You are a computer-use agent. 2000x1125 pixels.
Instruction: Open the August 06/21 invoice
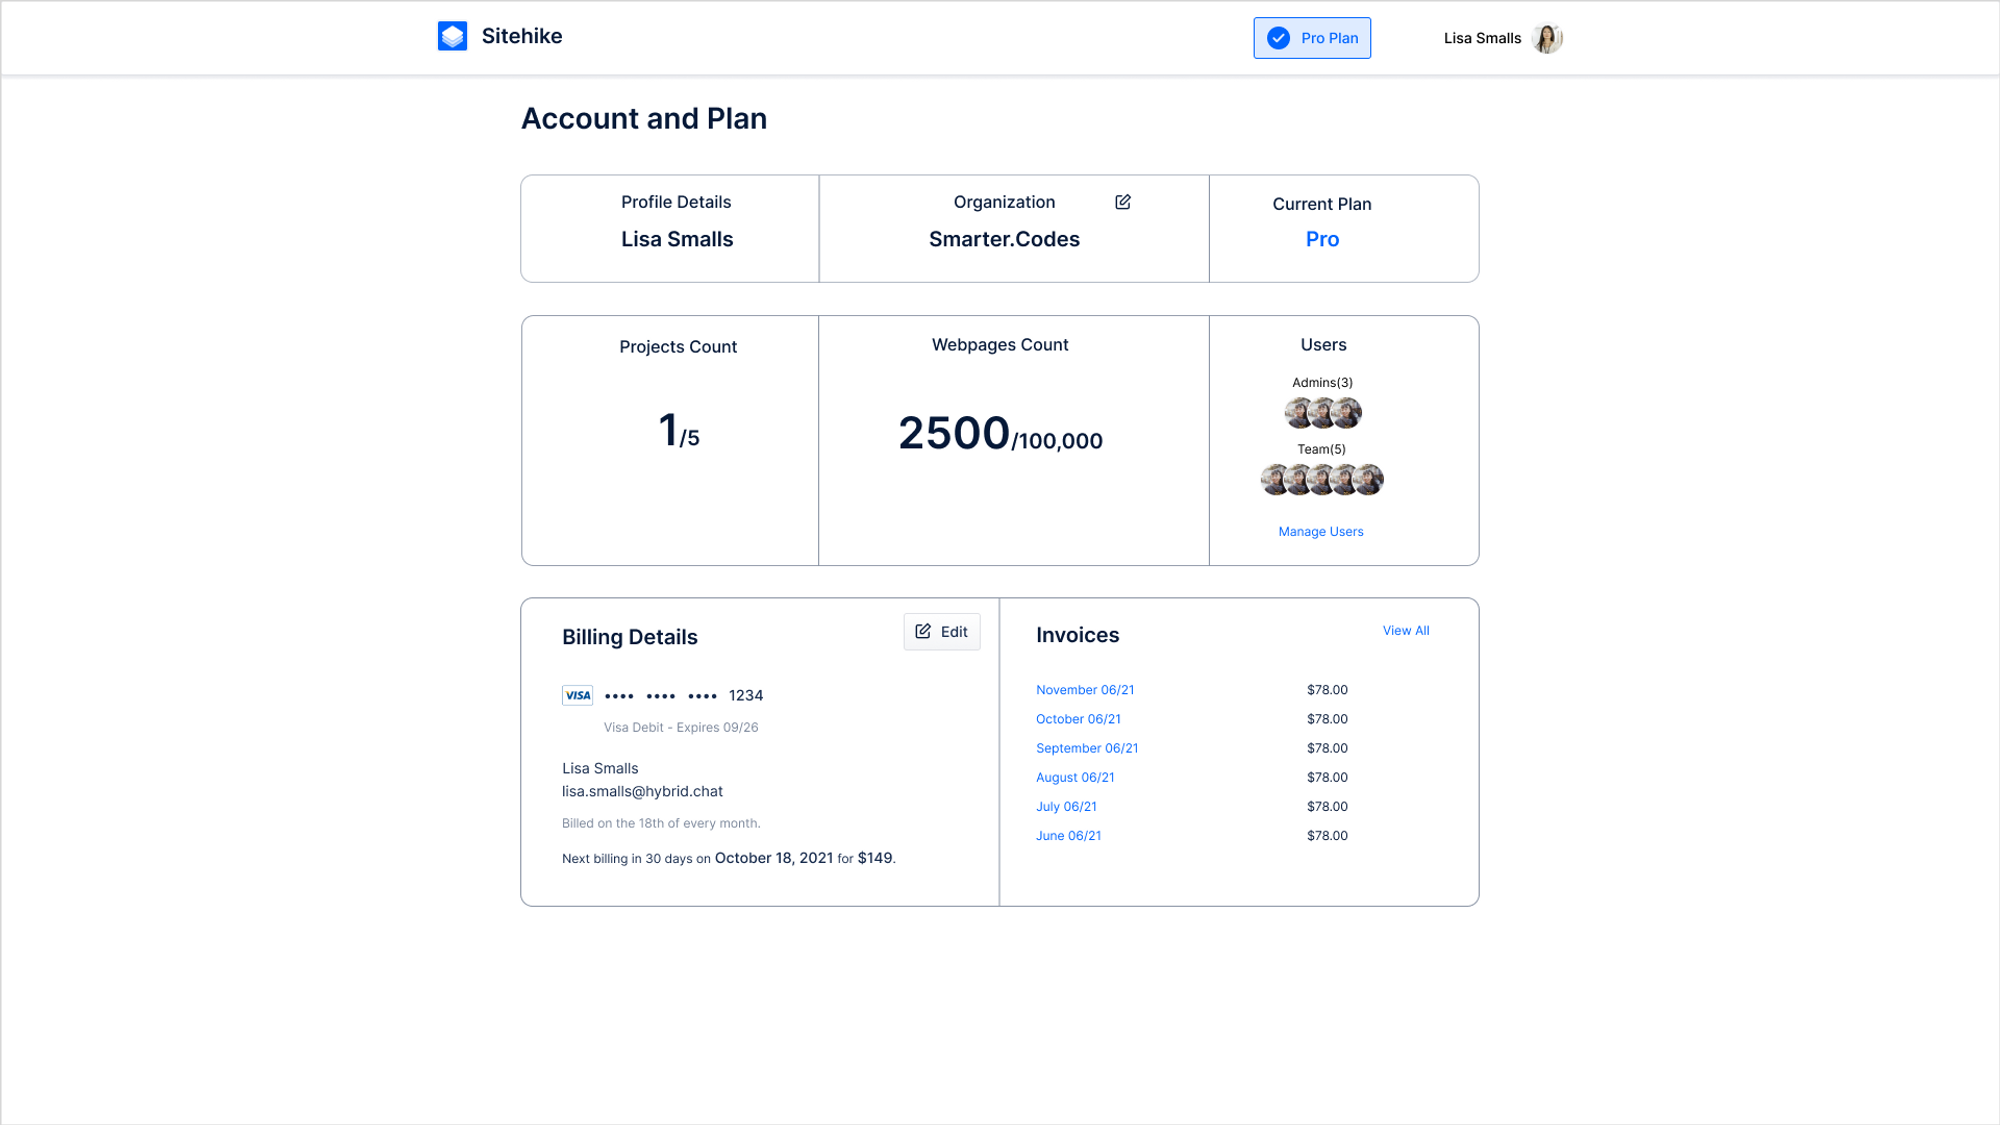[x=1075, y=777]
